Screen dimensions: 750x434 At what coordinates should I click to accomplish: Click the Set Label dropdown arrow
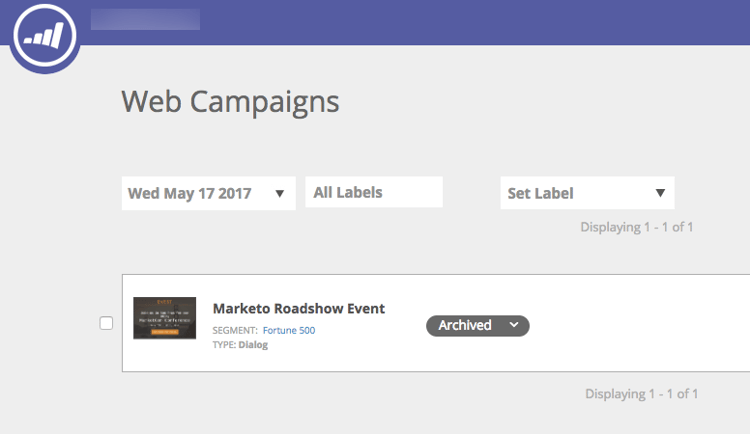[660, 193]
